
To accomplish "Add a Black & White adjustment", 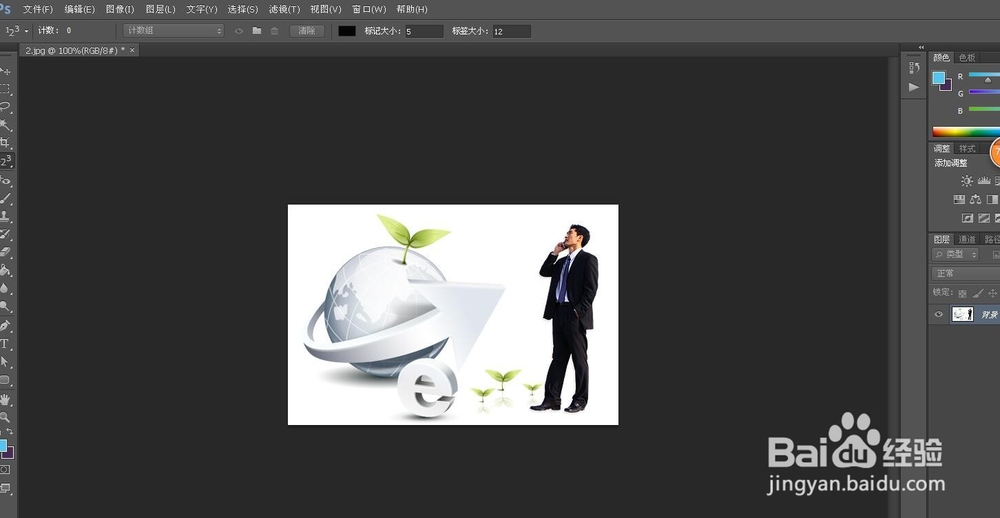I will click(x=992, y=200).
